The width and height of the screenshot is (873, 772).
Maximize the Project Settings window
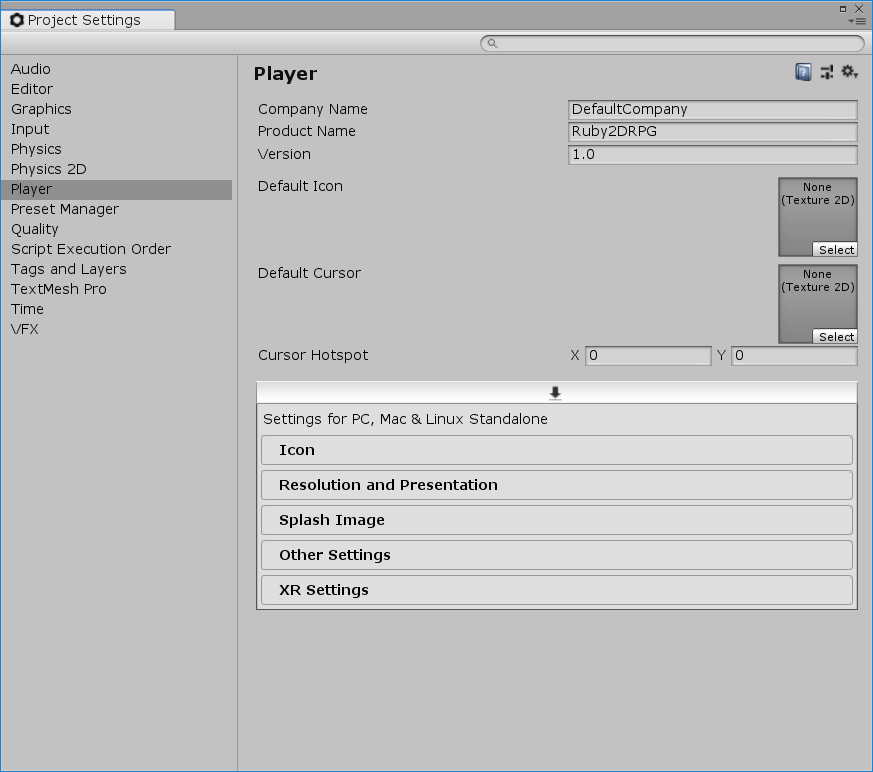coord(844,7)
